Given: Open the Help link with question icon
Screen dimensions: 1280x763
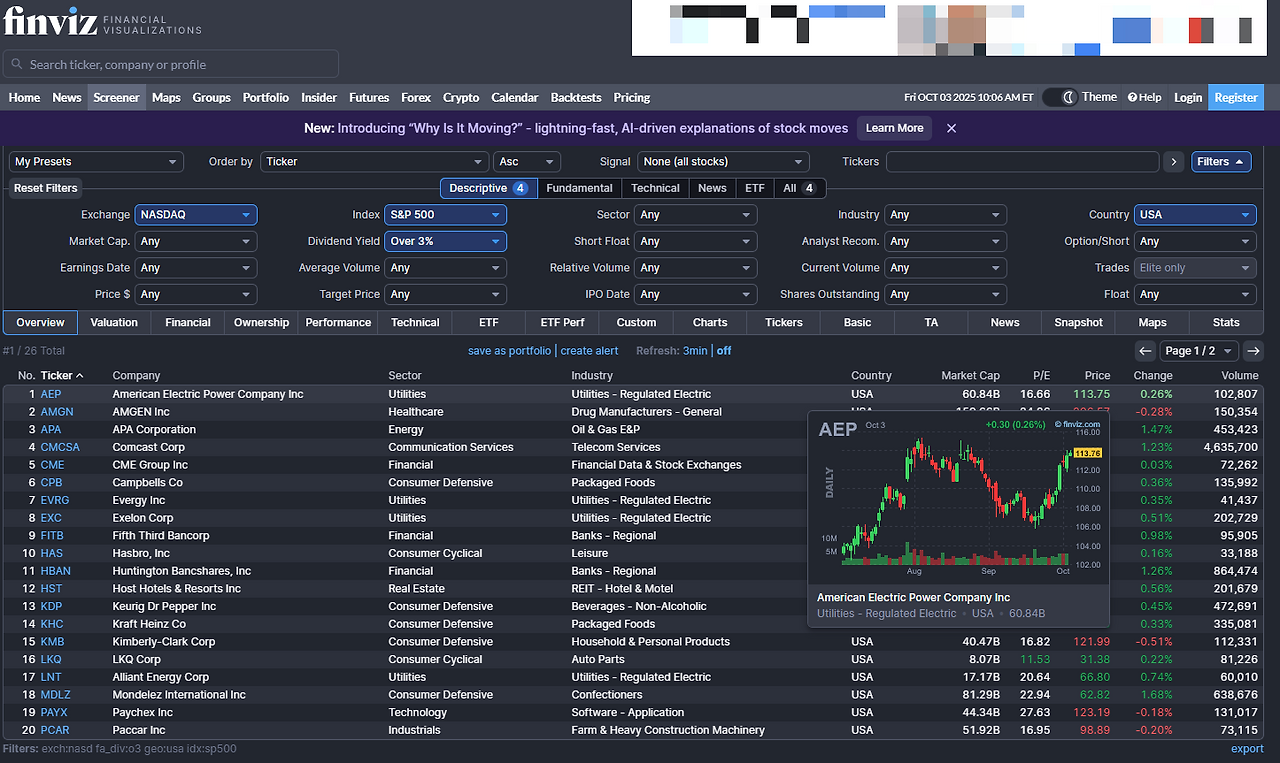Looking at the screenshot, I should click(1144, 97).
